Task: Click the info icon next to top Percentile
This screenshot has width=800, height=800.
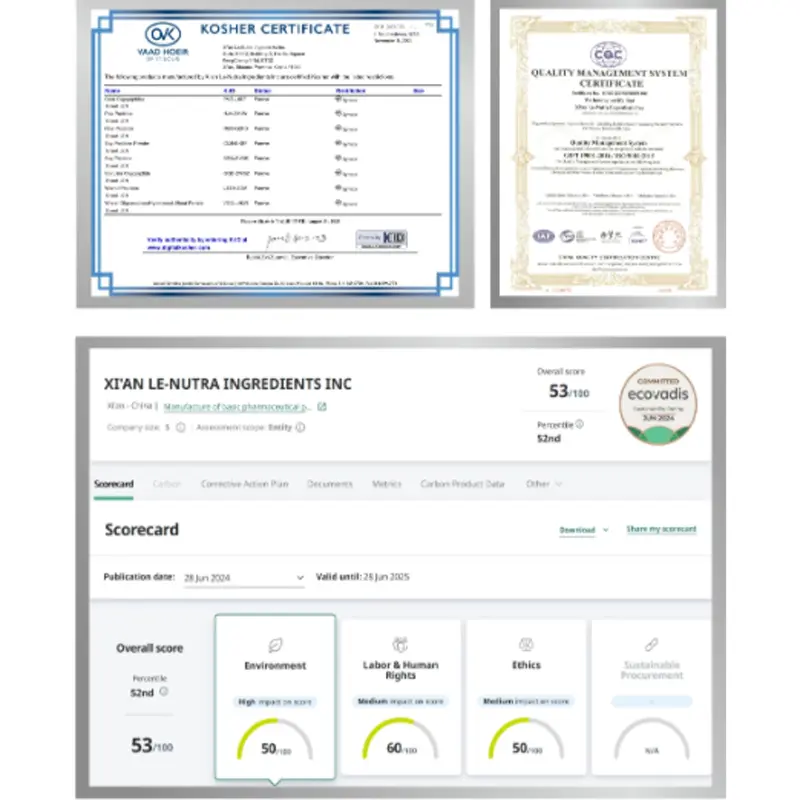Action: coord(580,423)
